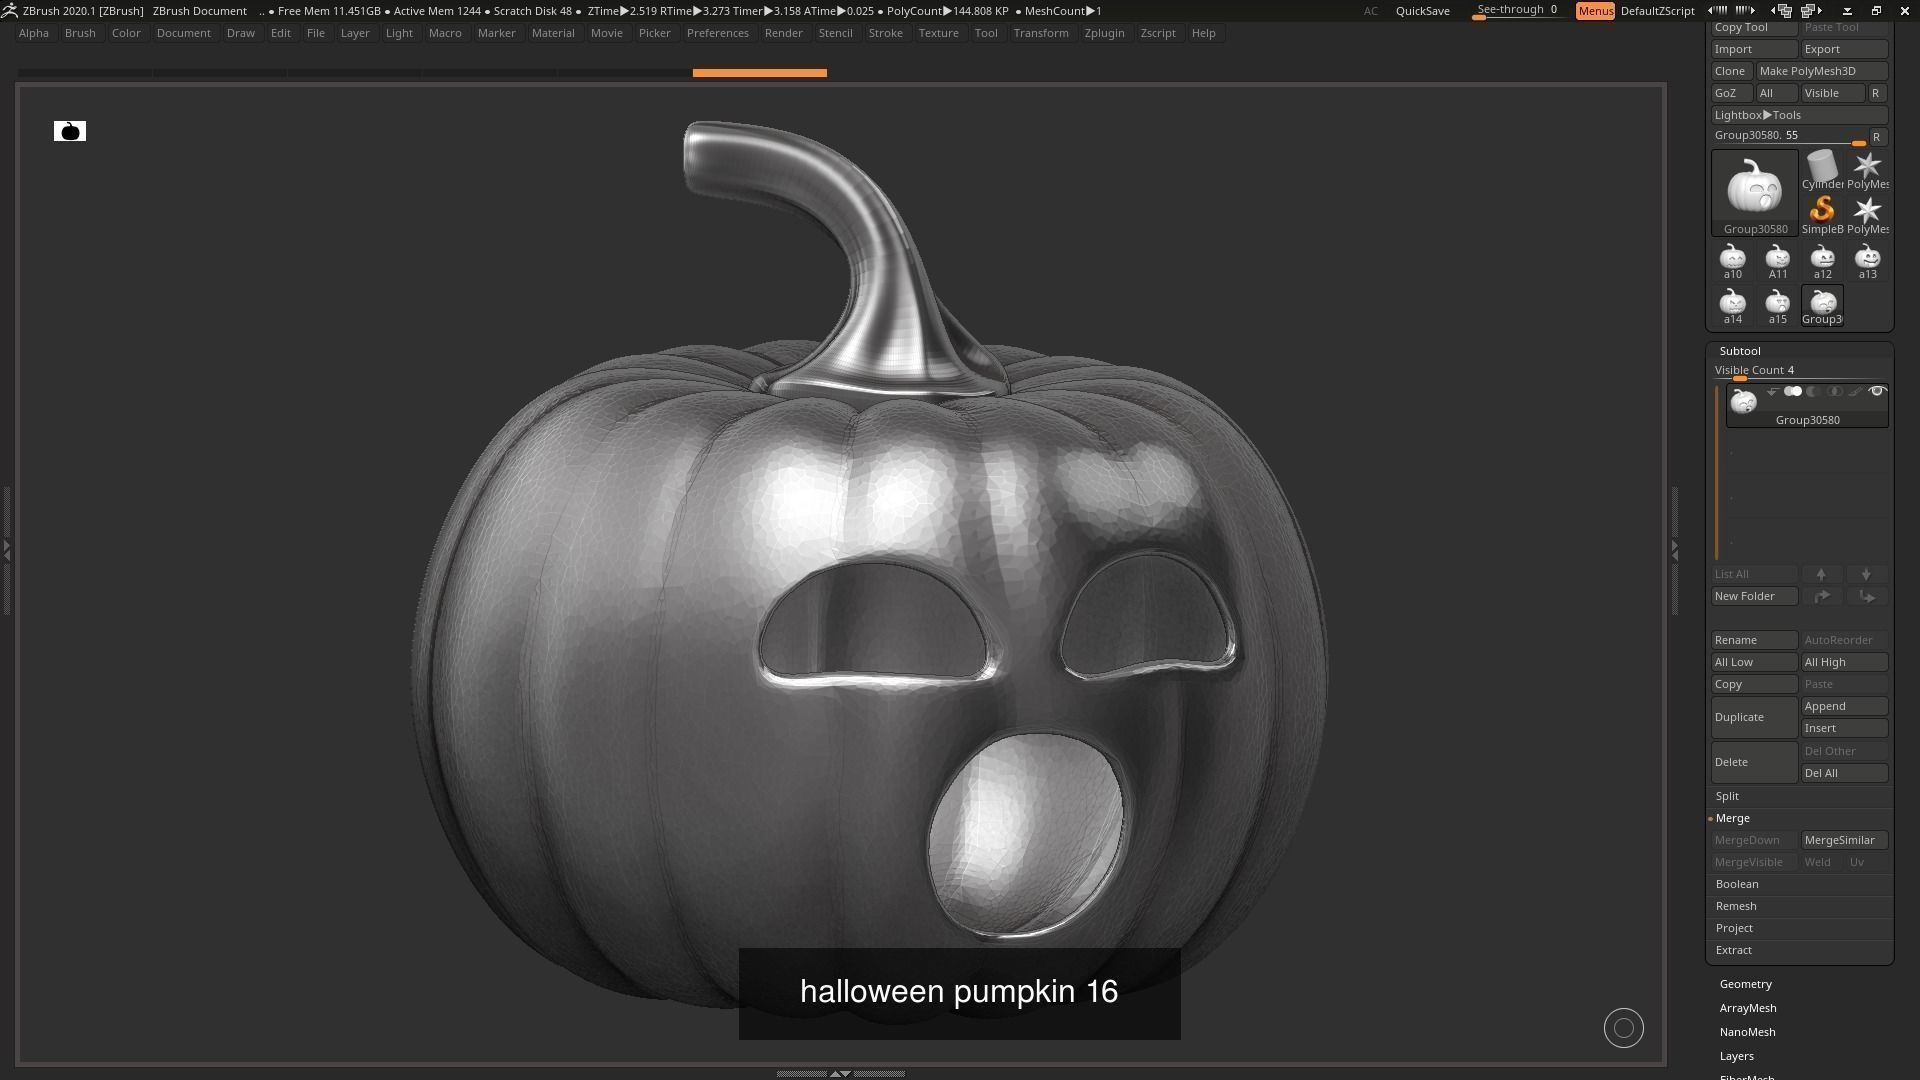Open the Zplugin menu
The image size is (1920, 1080).
[x=1104, y=33]
